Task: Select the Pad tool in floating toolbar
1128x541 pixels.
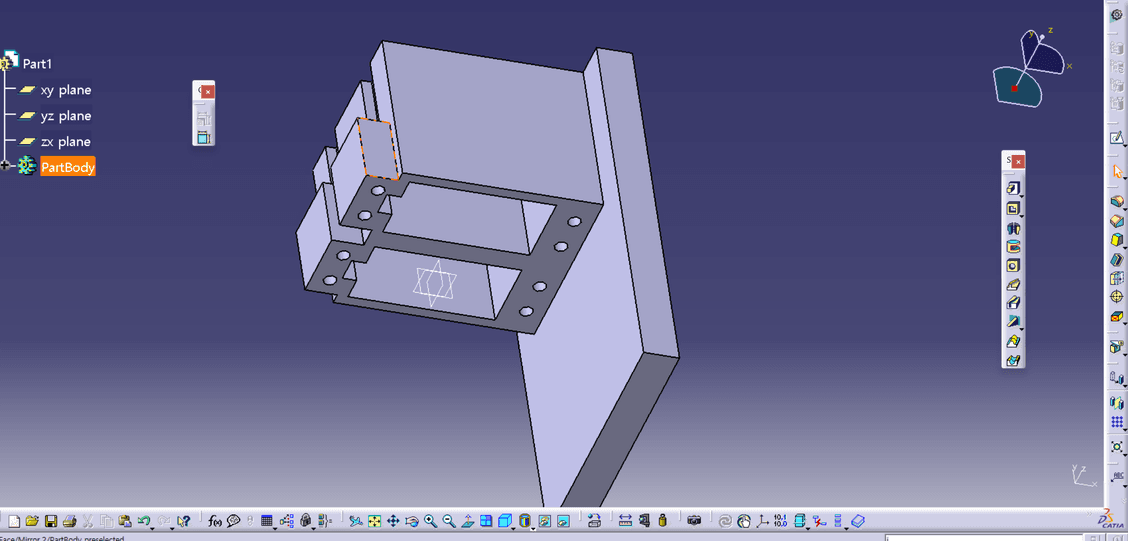Action: tap(1012, 188)
